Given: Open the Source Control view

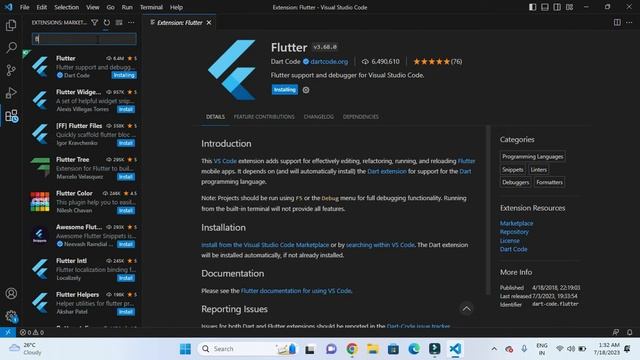Looking at the screenshot, I should pos(11,70).
